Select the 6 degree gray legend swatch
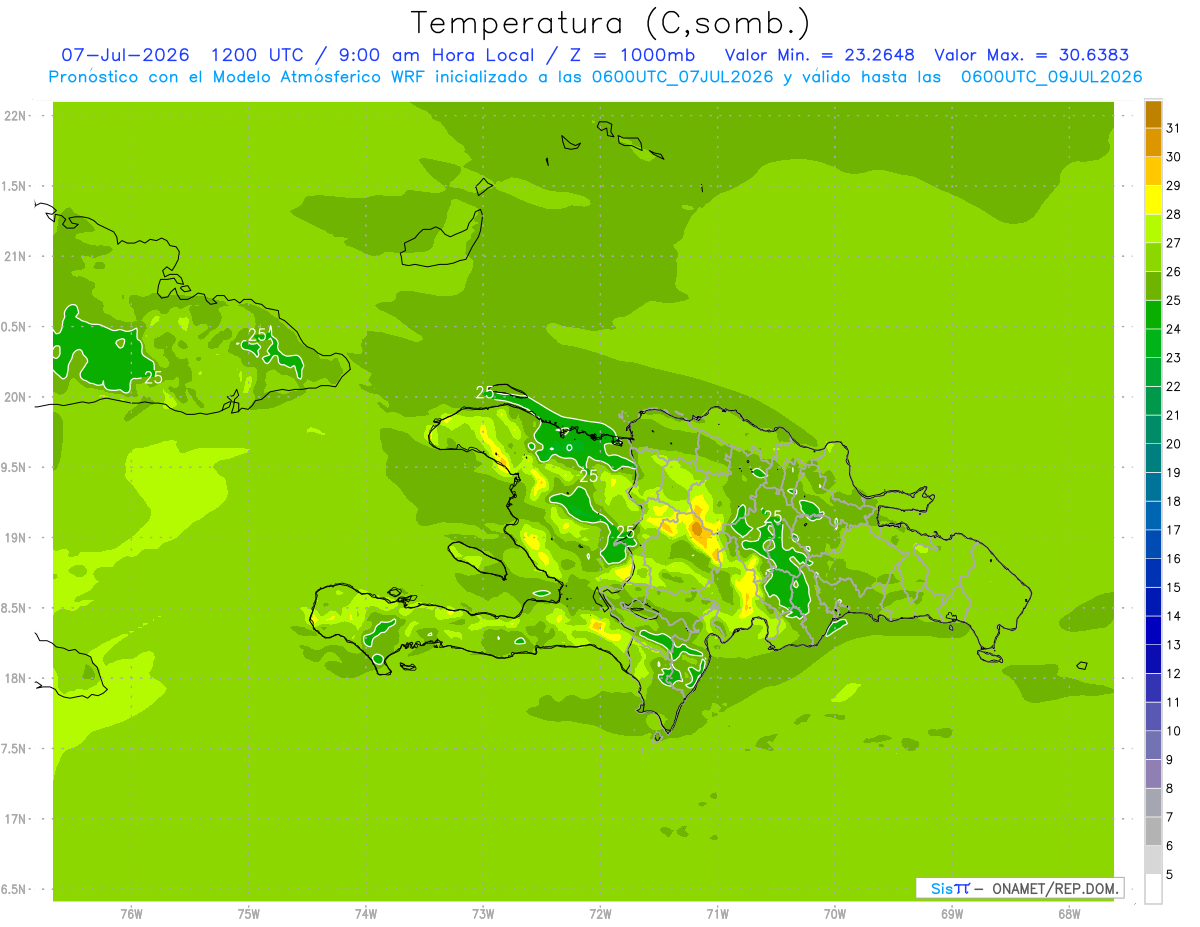 pos(1153,832)
